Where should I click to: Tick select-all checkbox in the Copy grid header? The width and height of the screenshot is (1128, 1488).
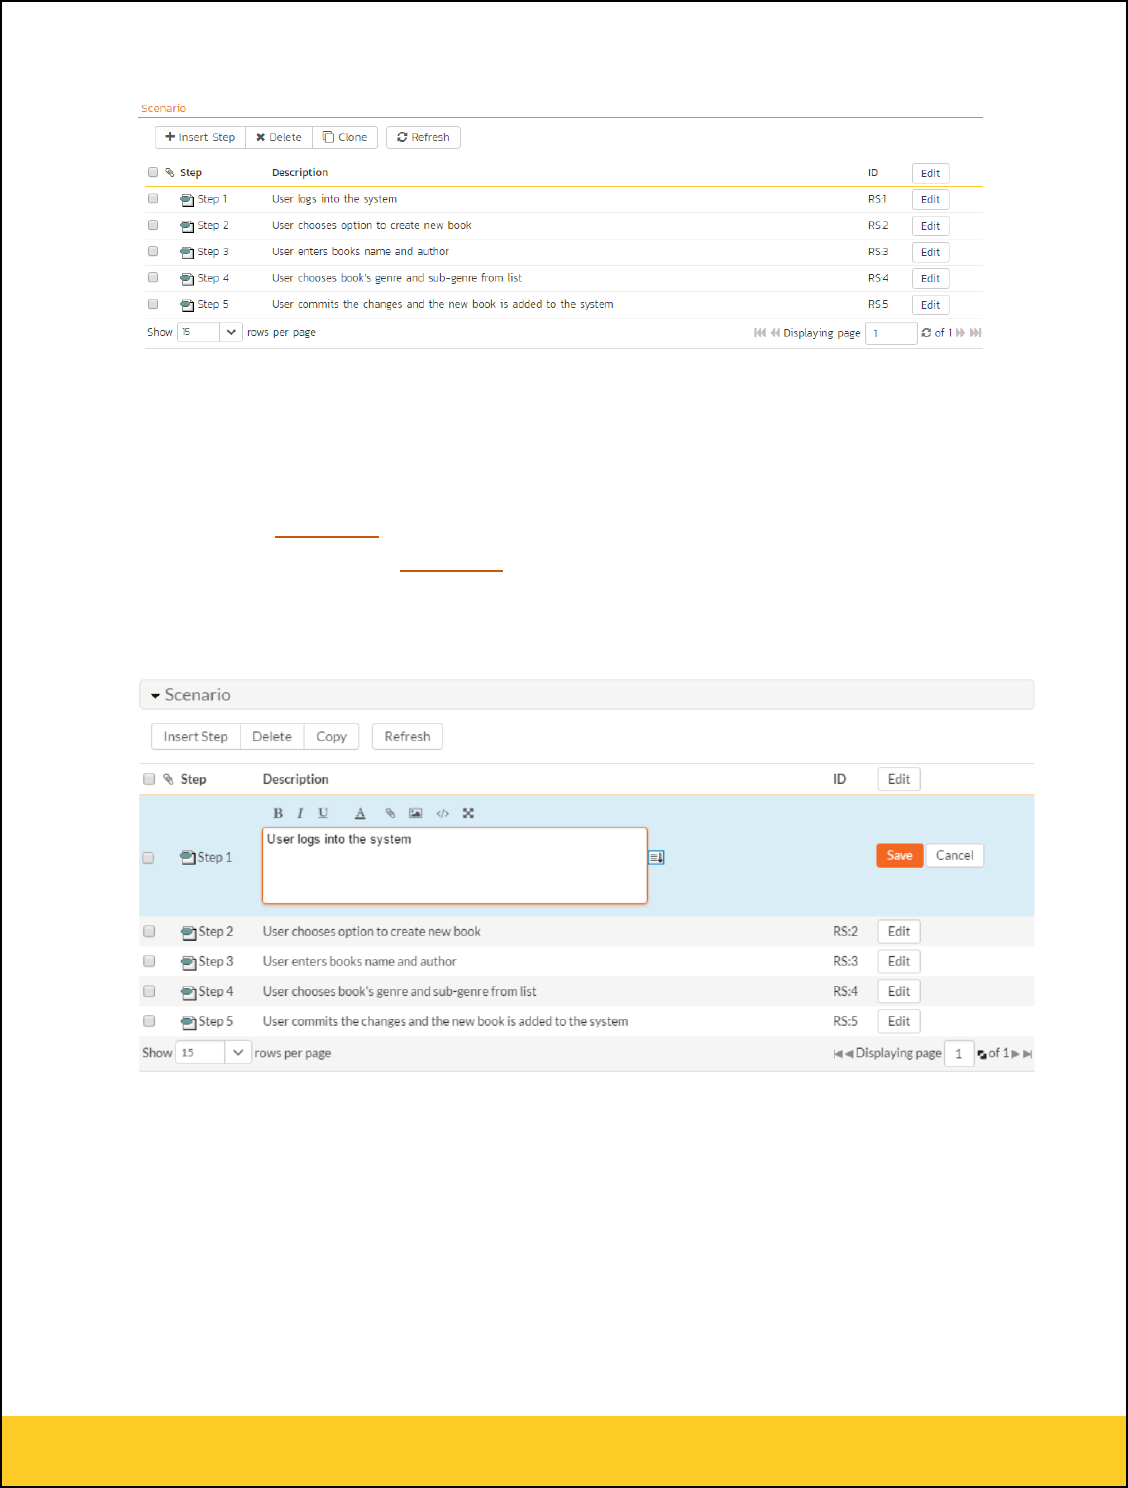pos(149,779)
